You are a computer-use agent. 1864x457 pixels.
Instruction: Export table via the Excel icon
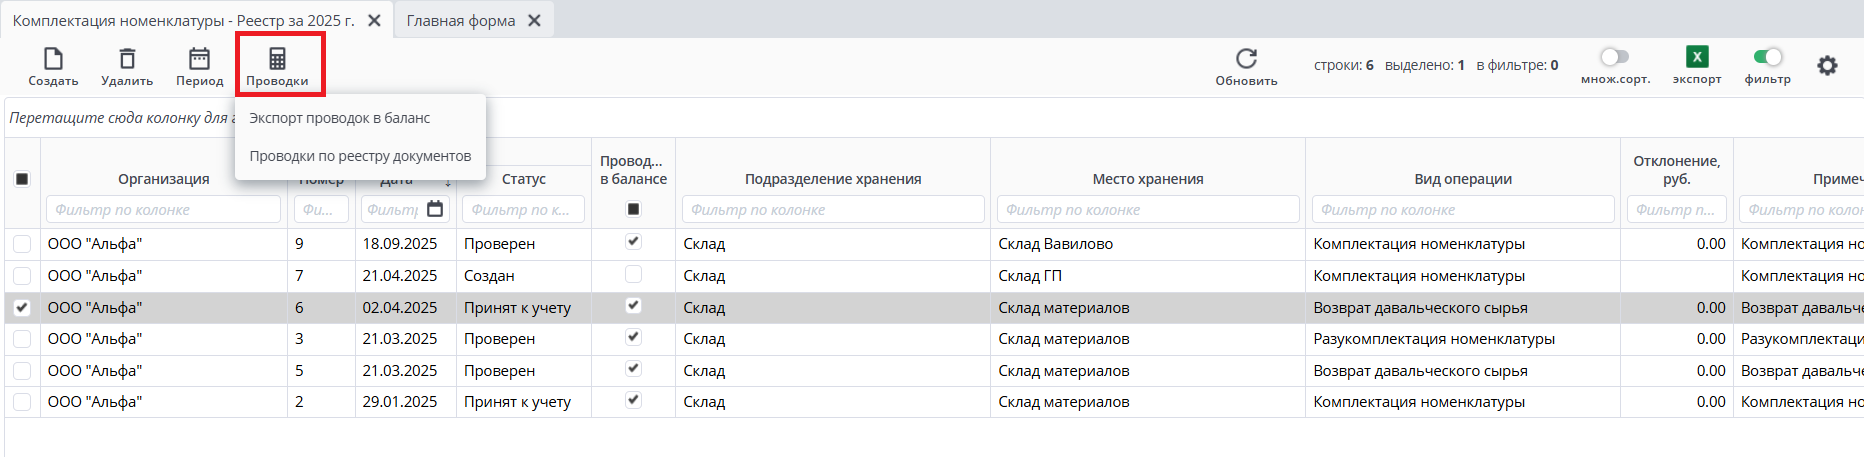click(1696, 57)
